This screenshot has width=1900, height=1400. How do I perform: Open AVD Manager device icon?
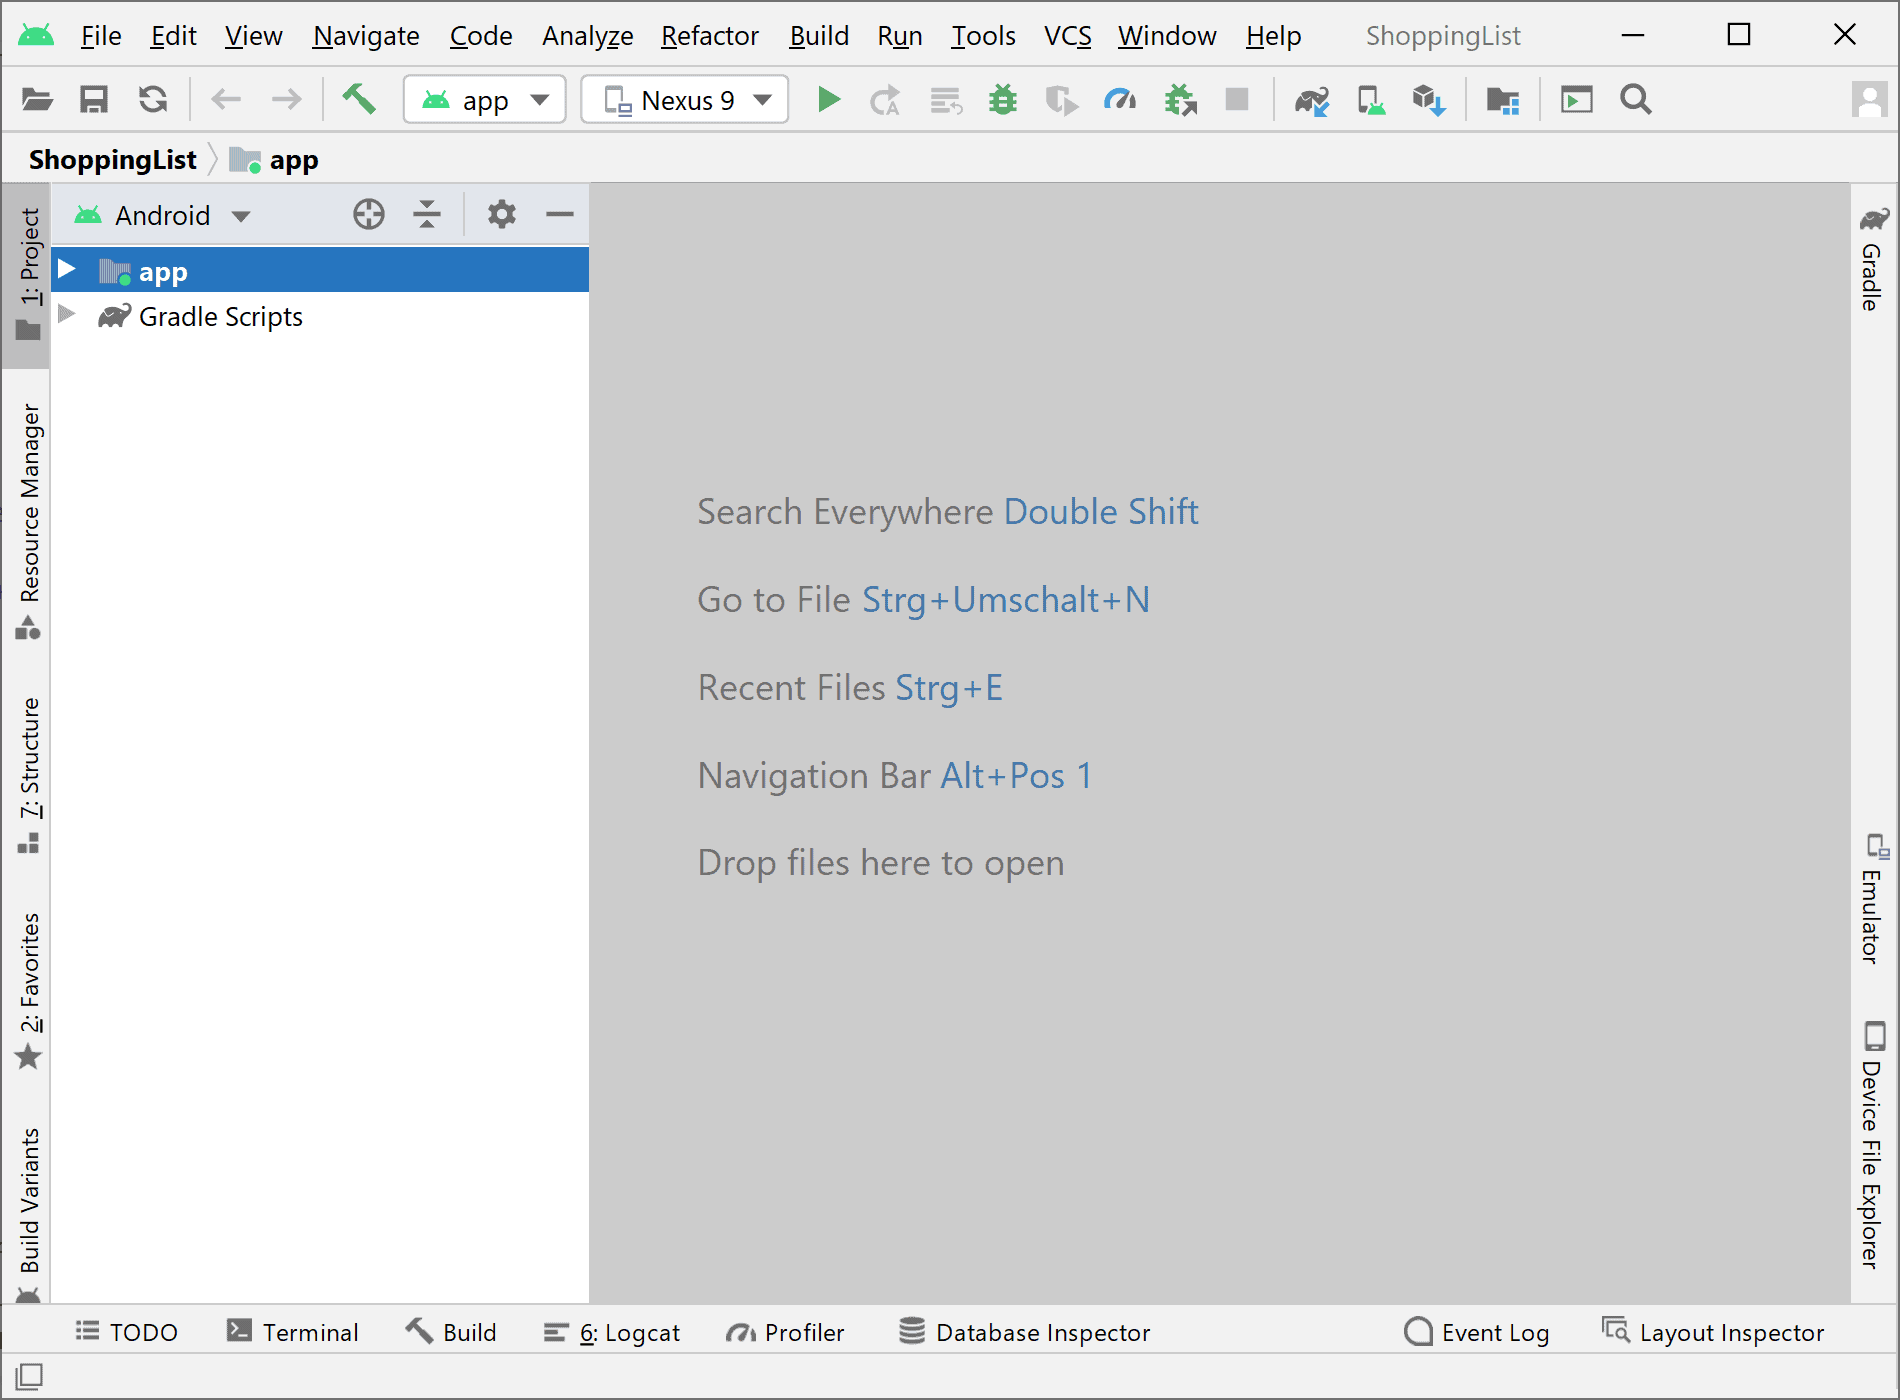[x=1370, y=100]
